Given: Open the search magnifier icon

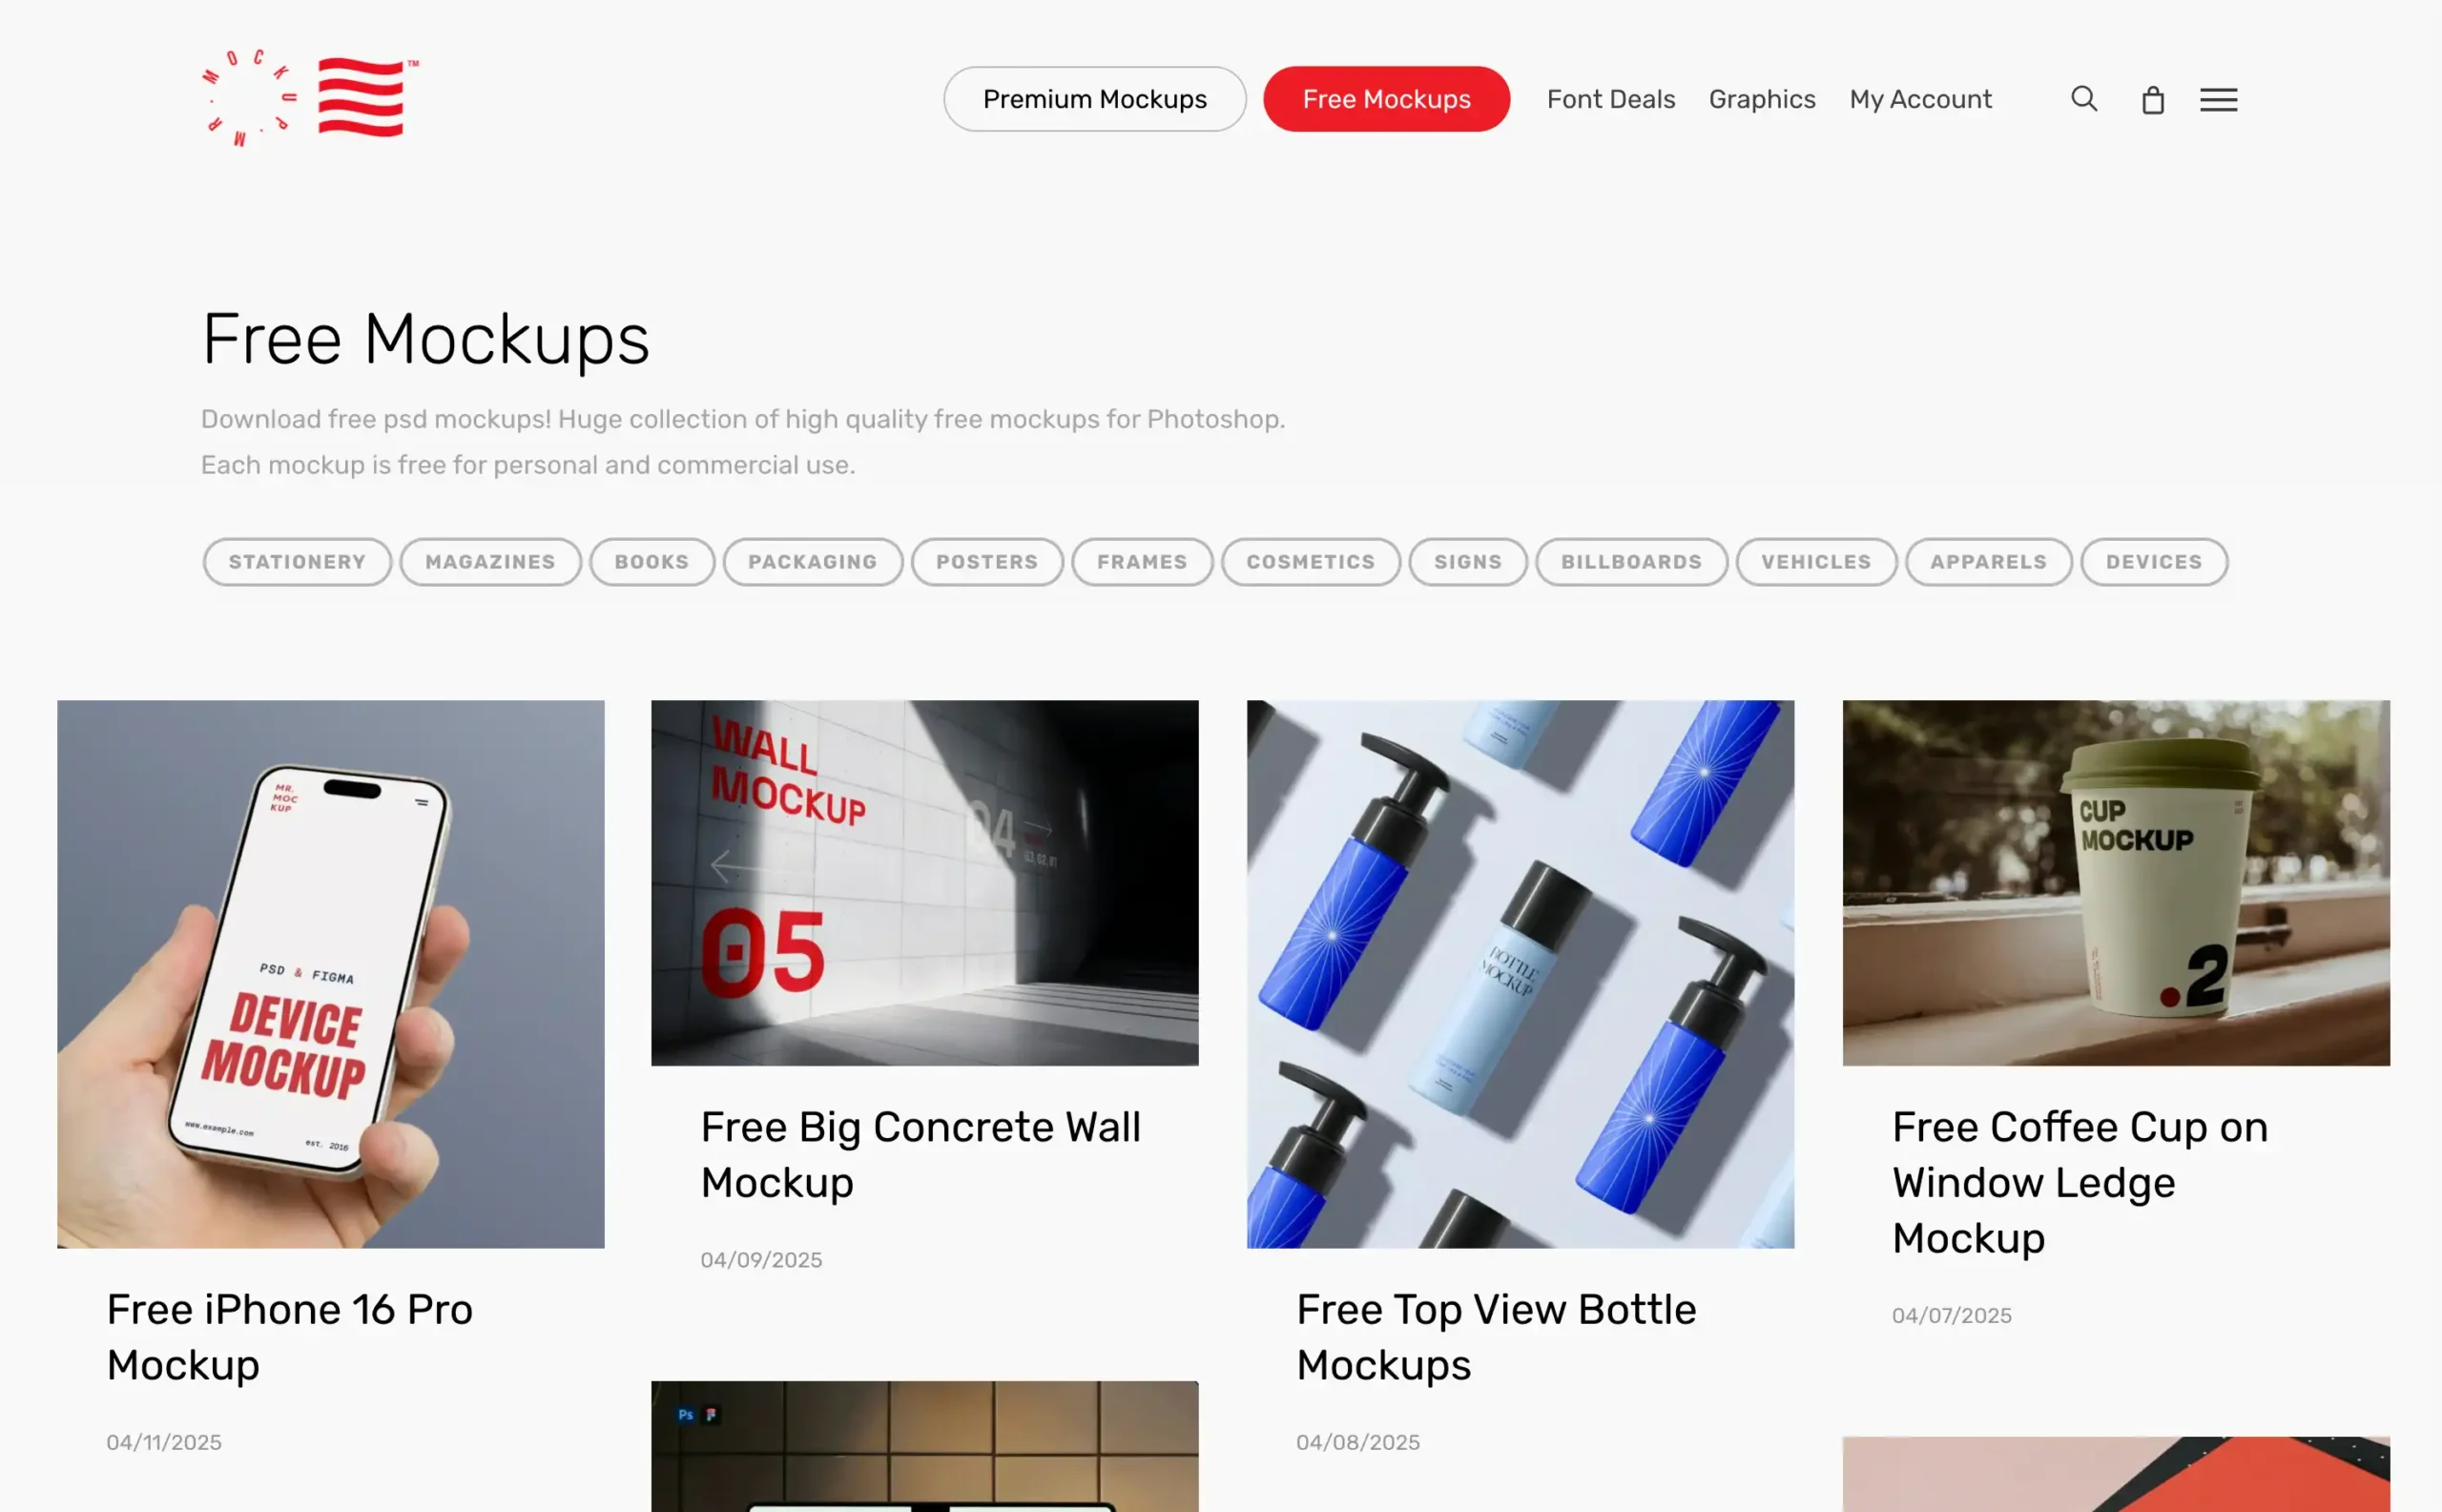Looking at the screenshot, I should point(2084,99).
